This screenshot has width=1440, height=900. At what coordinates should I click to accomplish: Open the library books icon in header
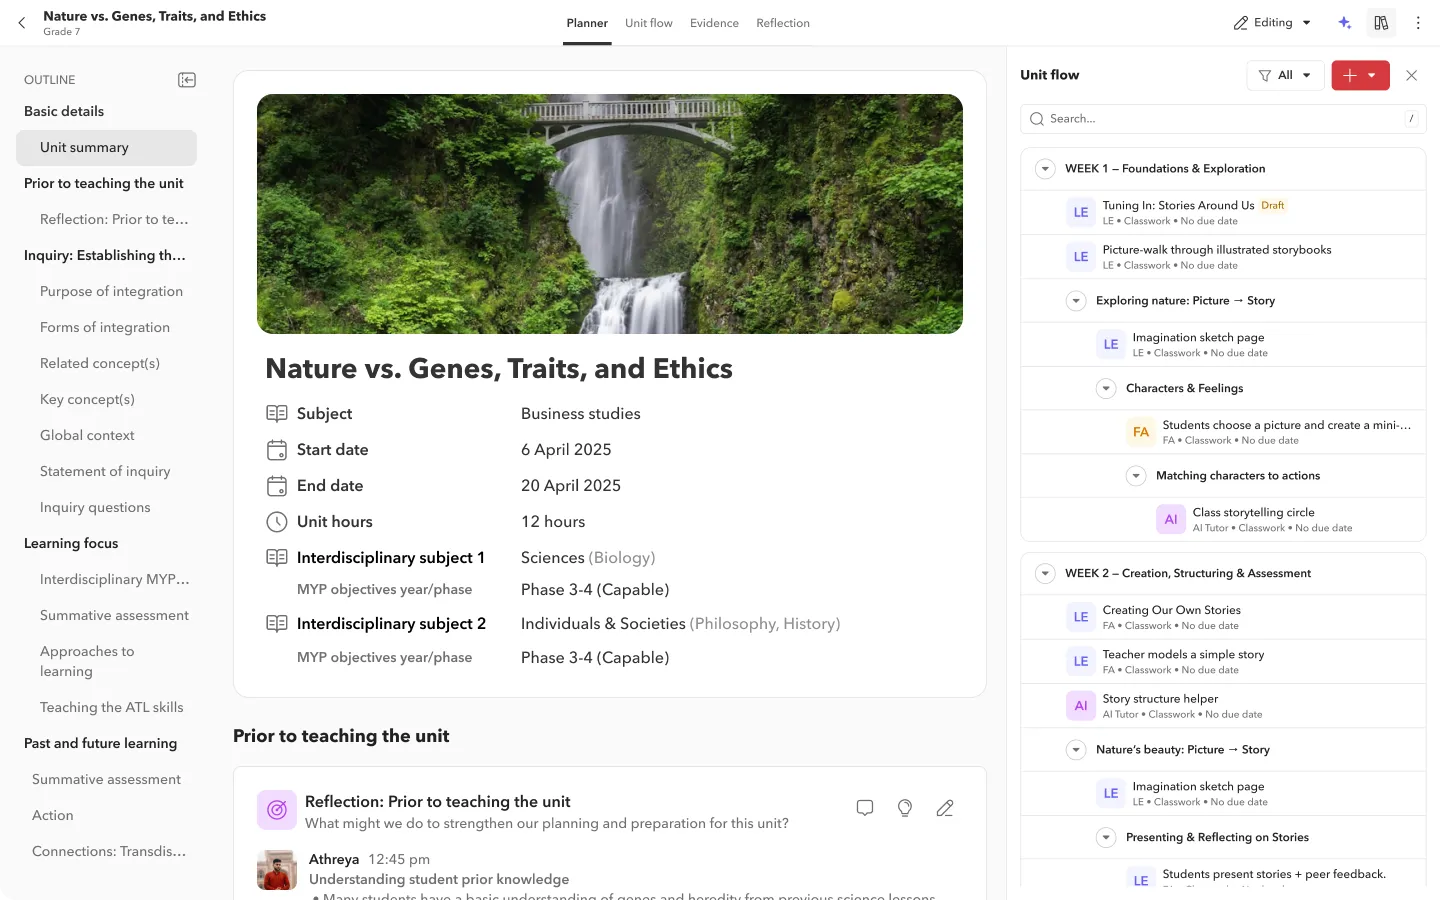(x=1381, y=23)
